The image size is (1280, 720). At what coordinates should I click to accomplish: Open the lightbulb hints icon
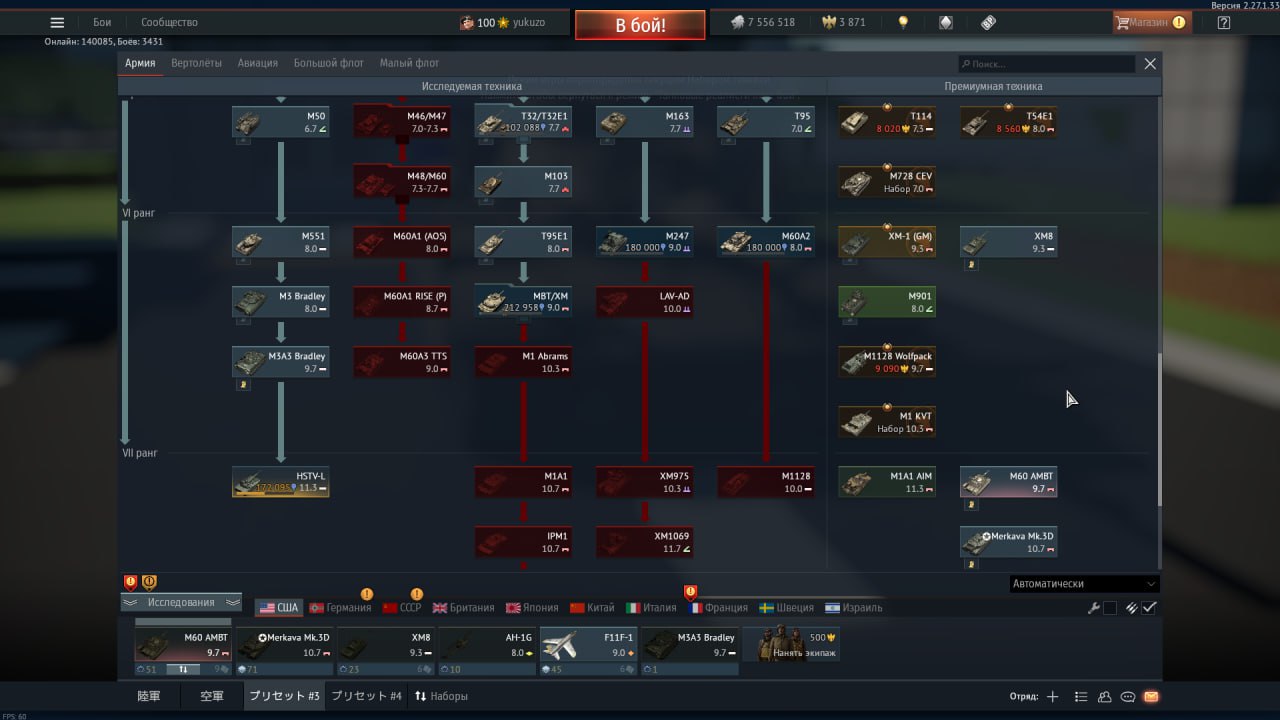pyautogui.click(x=903, y=22)
